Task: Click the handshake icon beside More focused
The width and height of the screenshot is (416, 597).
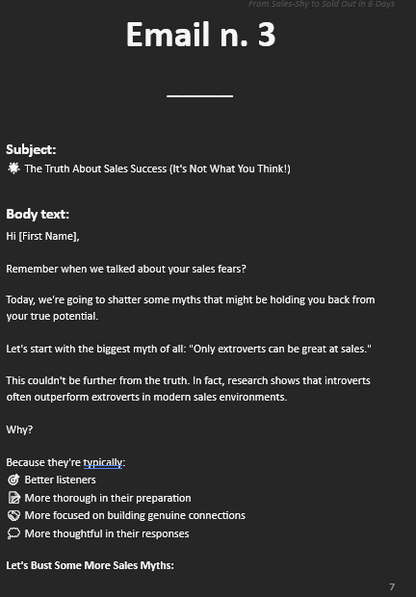Action: tap(14, 516)
